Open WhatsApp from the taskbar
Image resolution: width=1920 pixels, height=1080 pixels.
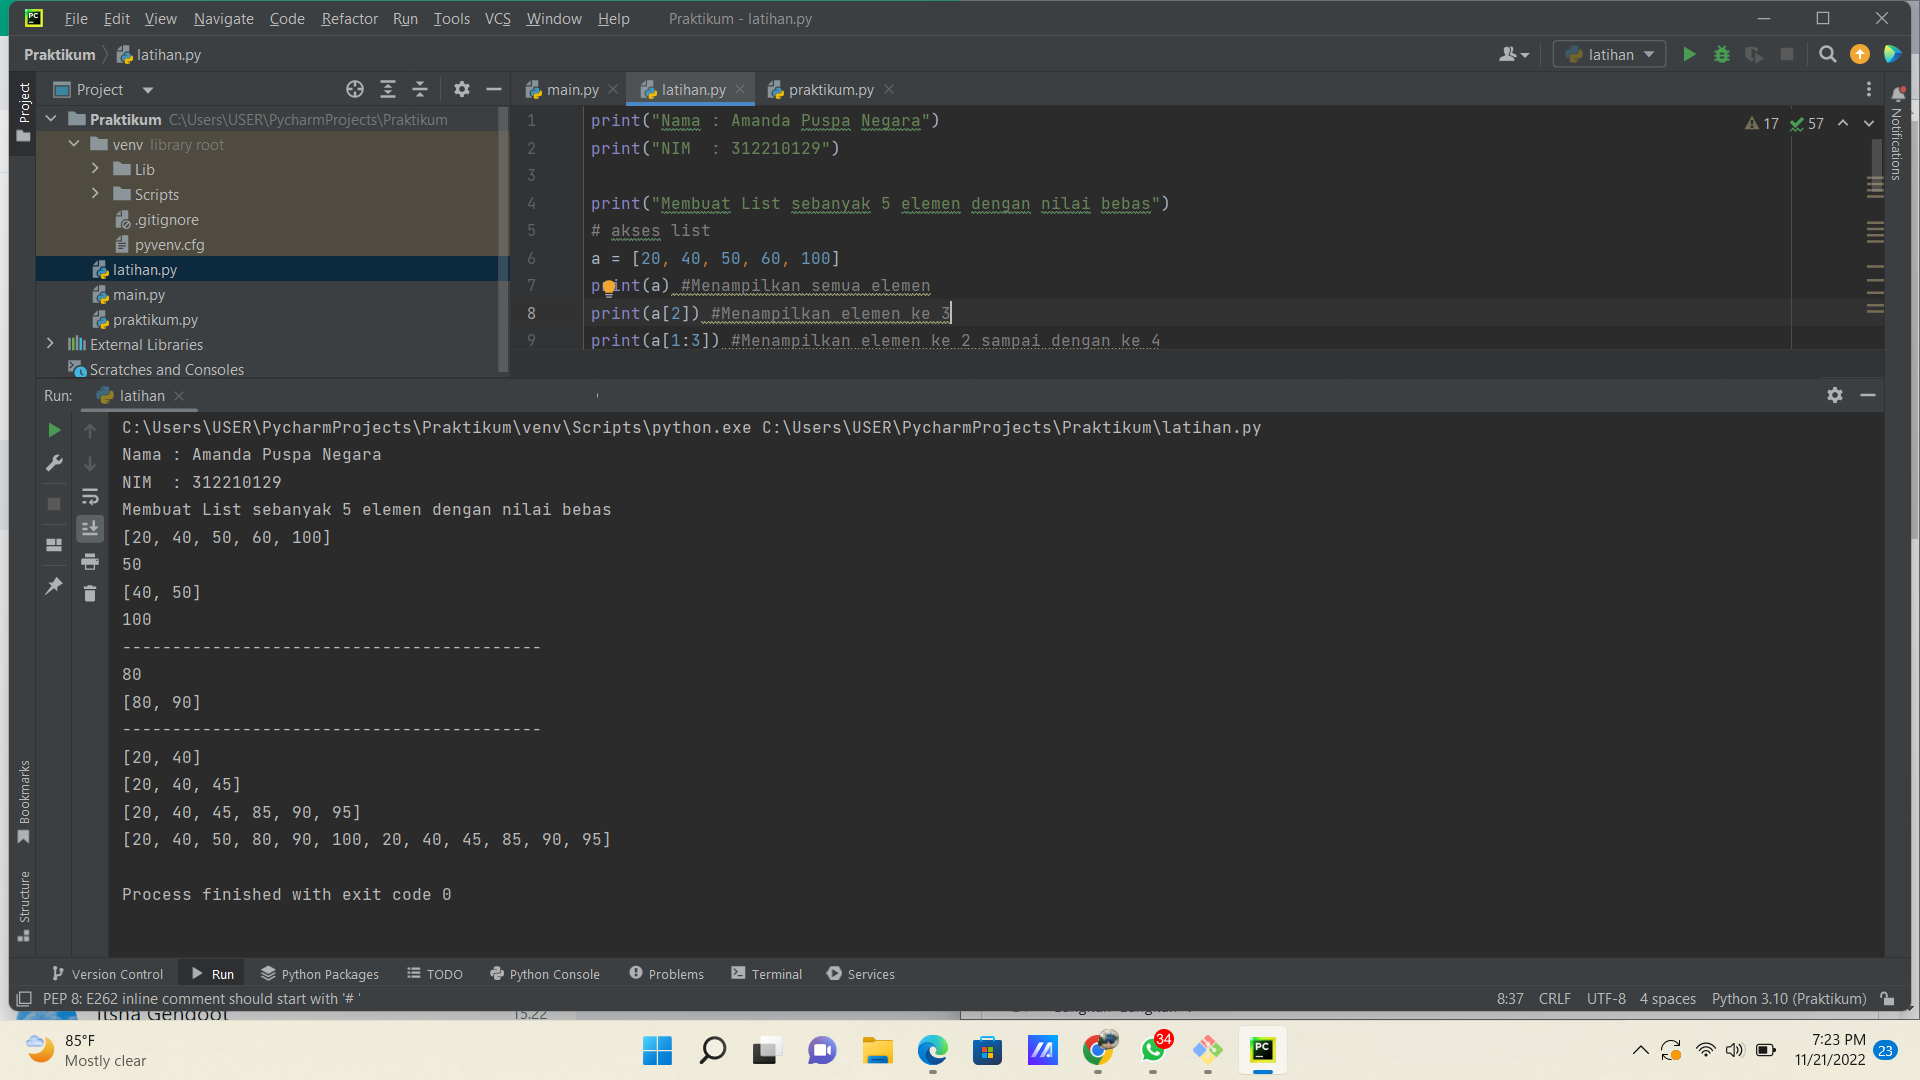(1153, 1050)
